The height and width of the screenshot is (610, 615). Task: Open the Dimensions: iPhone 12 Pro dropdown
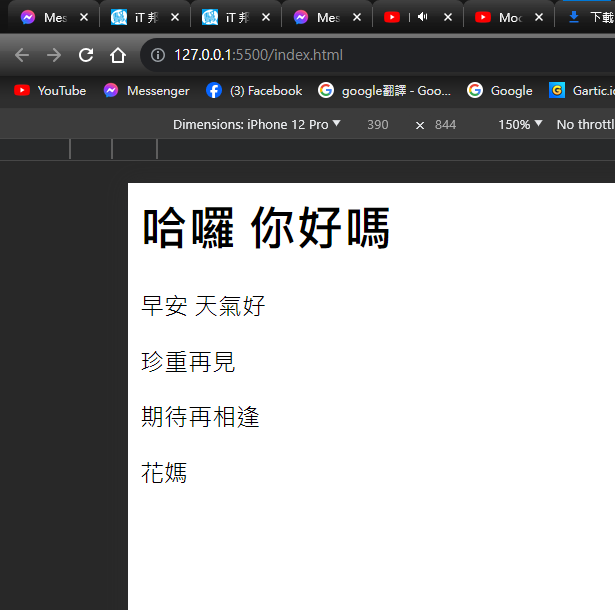click(x=257, y=124)
